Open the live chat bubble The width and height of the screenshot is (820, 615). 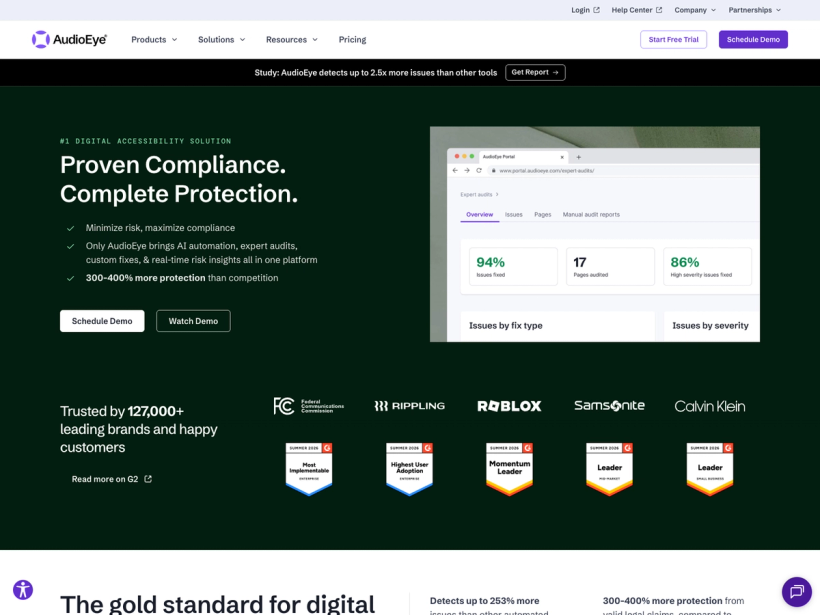click(x=796, y=591)
